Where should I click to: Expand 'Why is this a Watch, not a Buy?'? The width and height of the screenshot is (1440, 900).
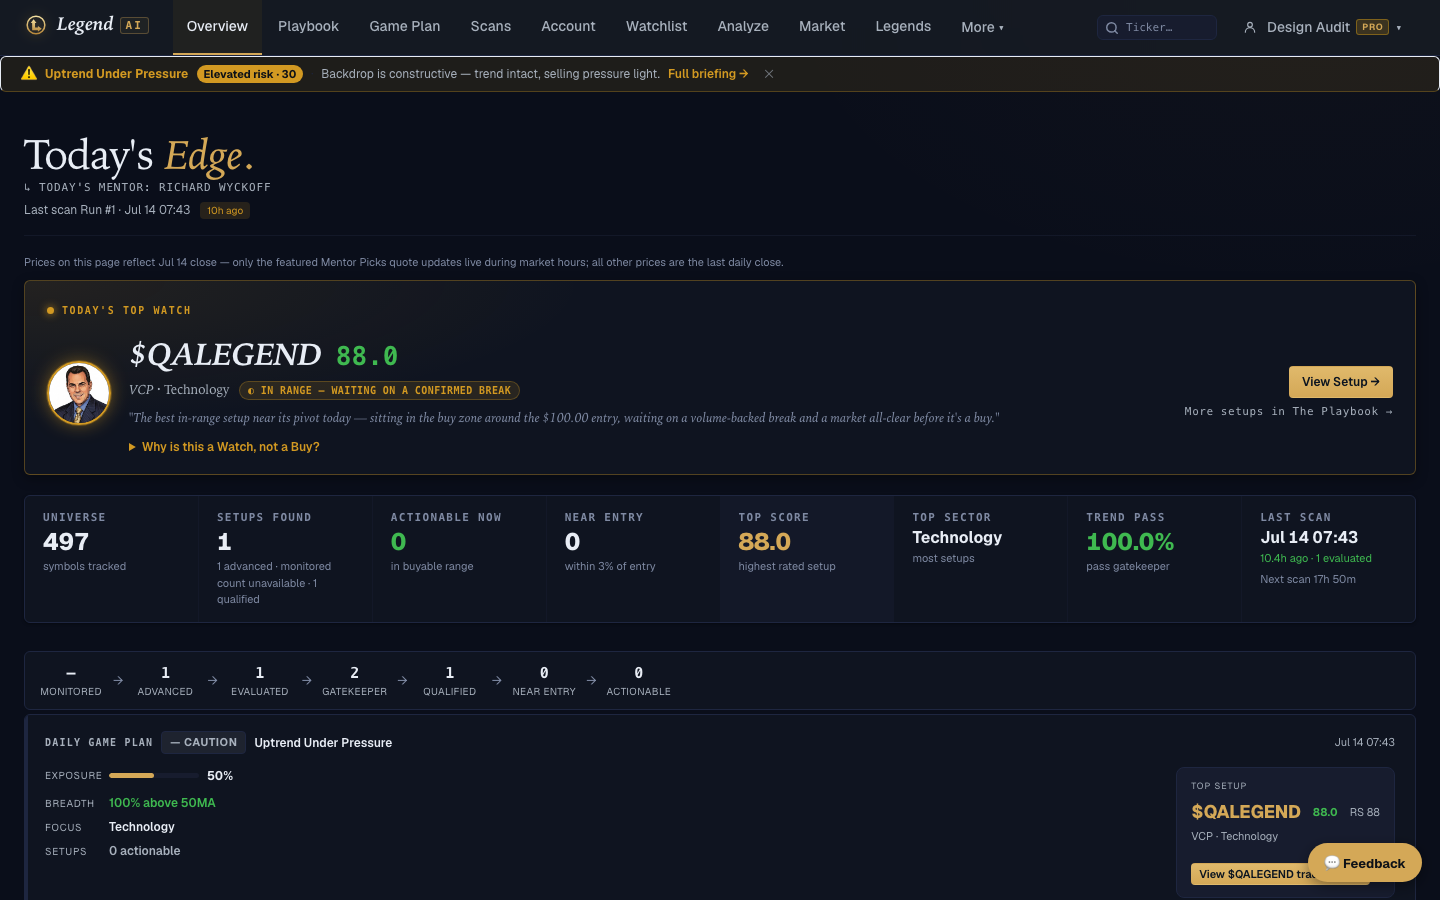[x=224, y=447]
